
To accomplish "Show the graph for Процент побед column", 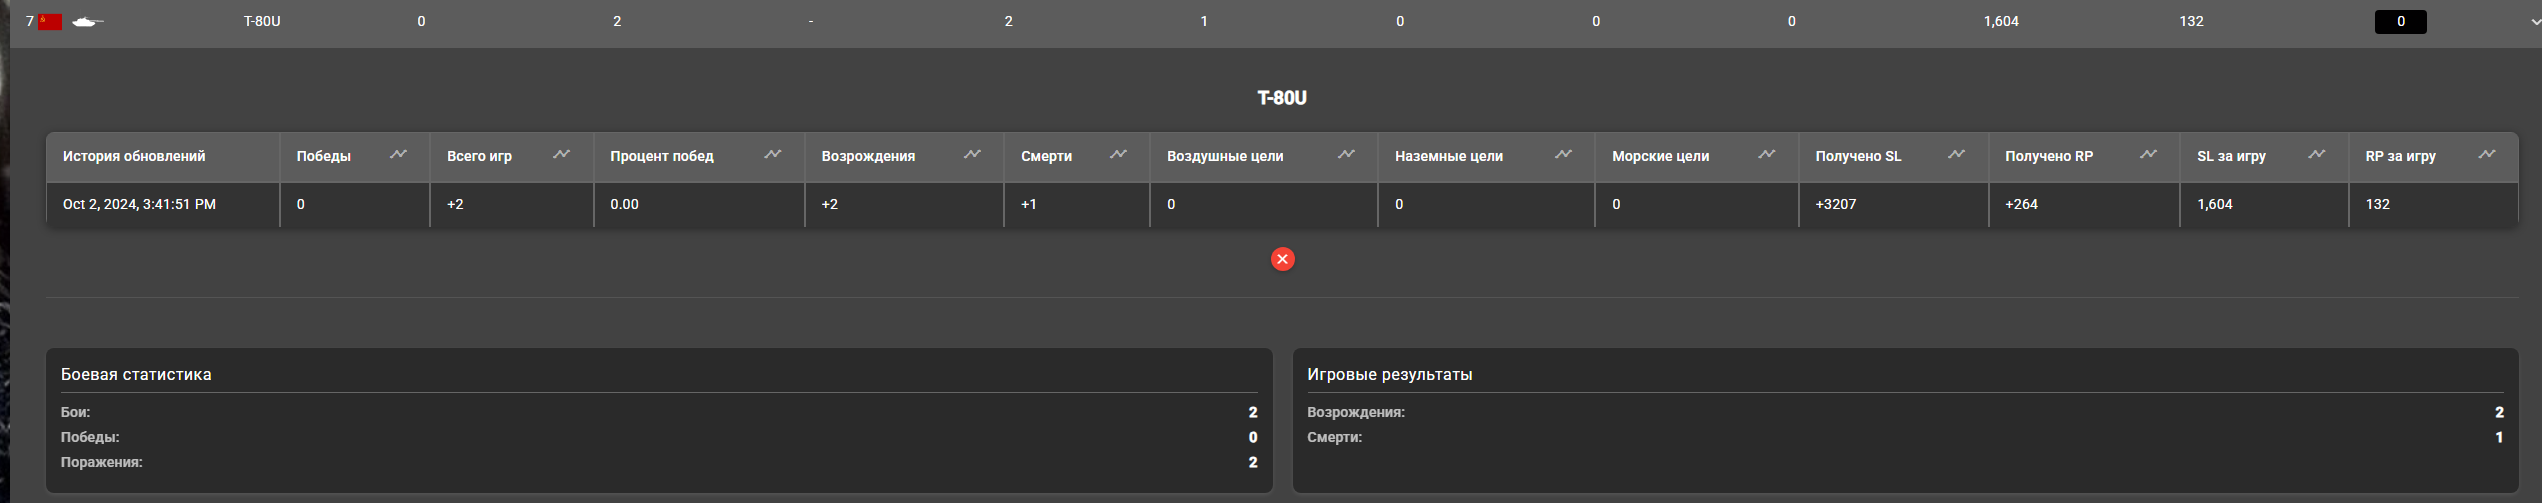I will [772, 154].
